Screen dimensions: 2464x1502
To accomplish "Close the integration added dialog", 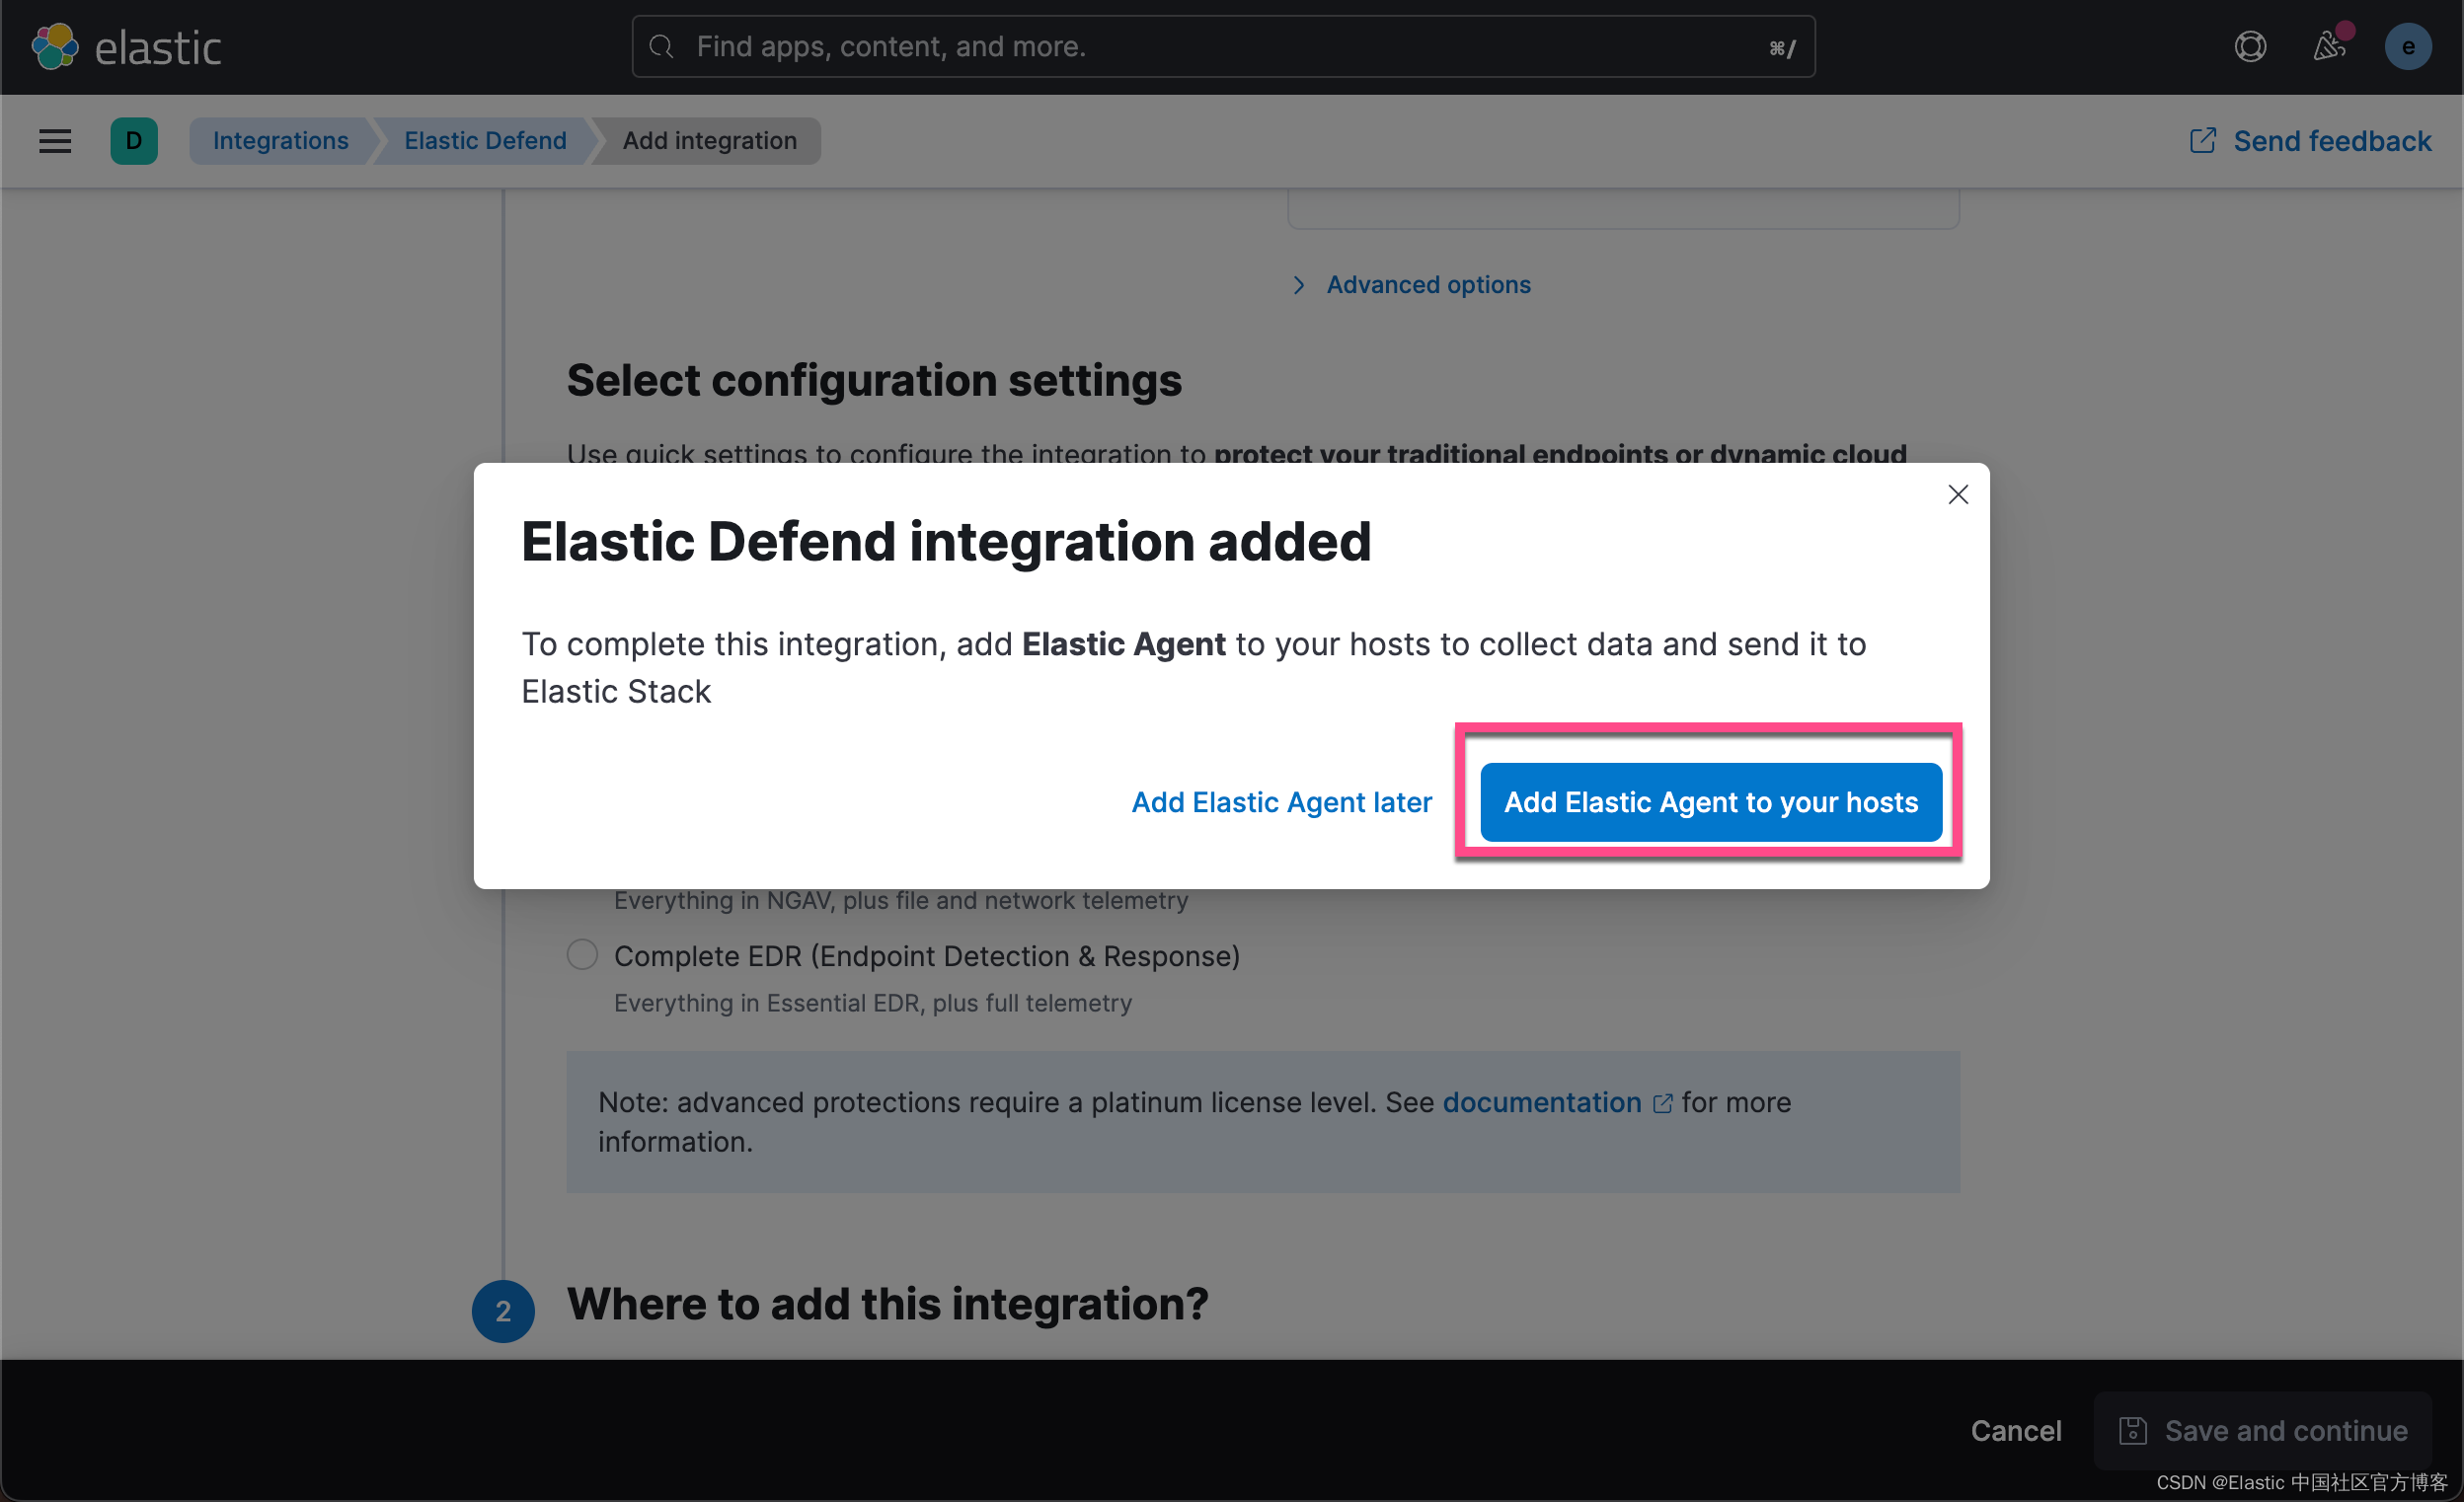I will click(1958, 495).
